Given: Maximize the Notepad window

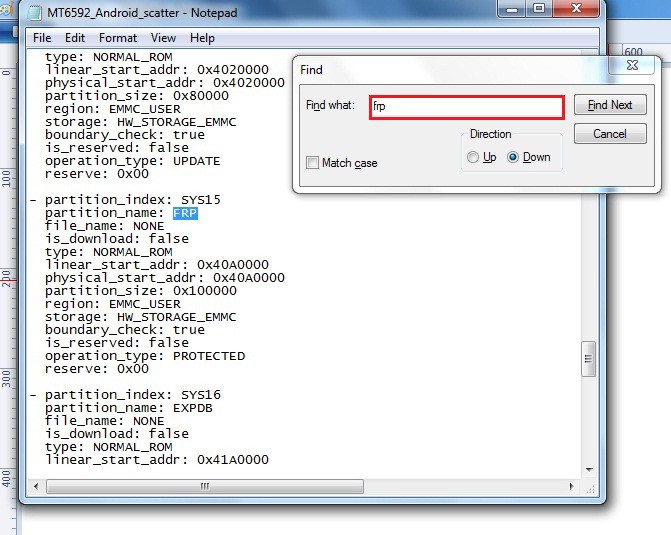Looking at the screenshot, I should tap(538, 9).
